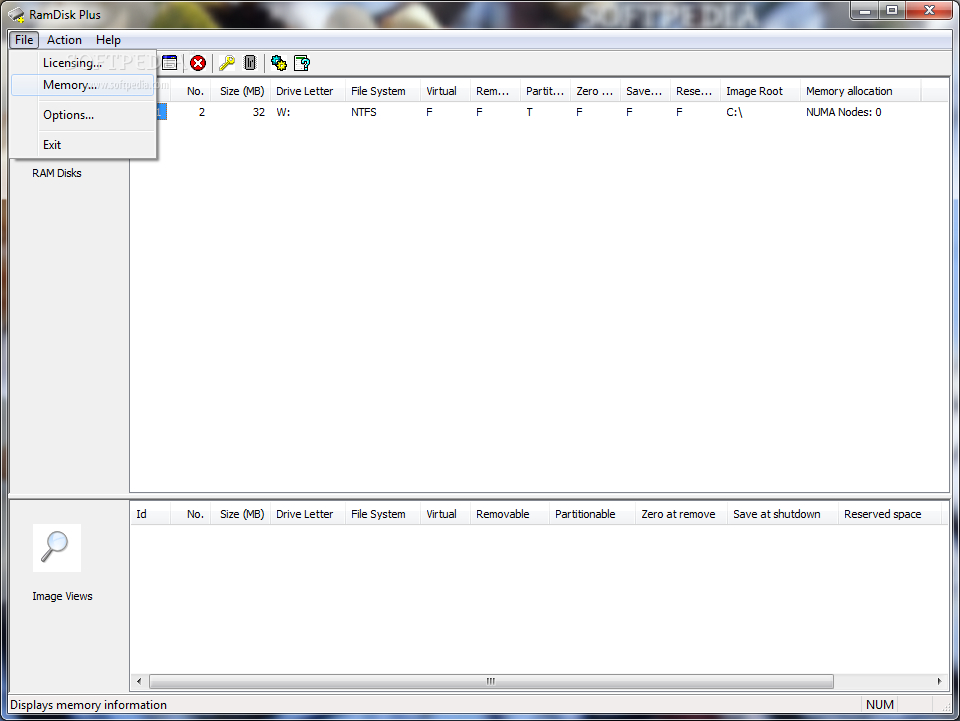Select the W: drive letter cell
960x721 pixels.
(283, 113)
